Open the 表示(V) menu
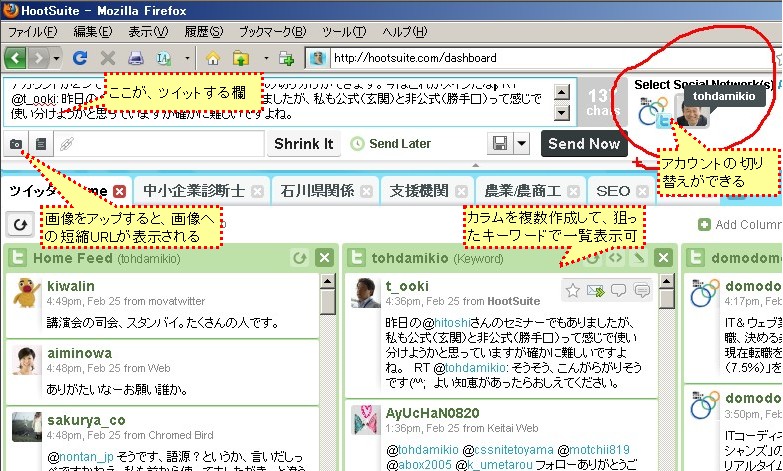This screenshot has height=471, width=783. [x=148, y=32]
